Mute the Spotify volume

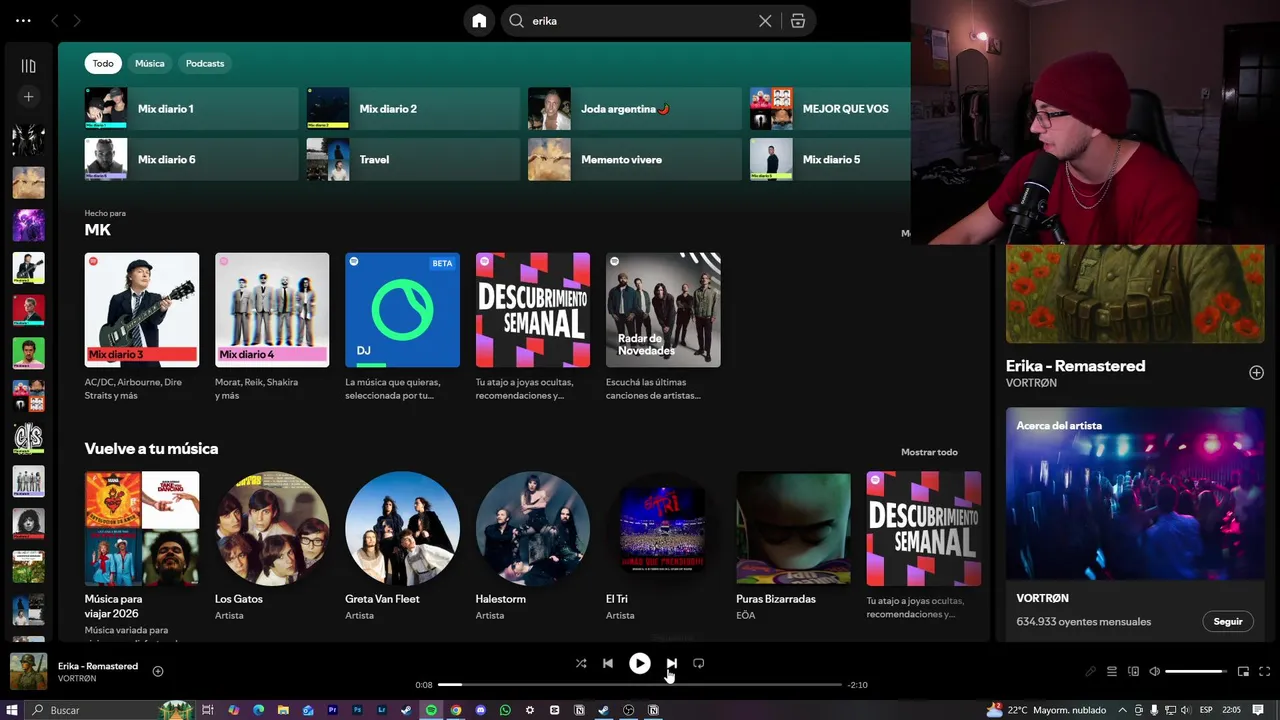(x=1155, y=671)
